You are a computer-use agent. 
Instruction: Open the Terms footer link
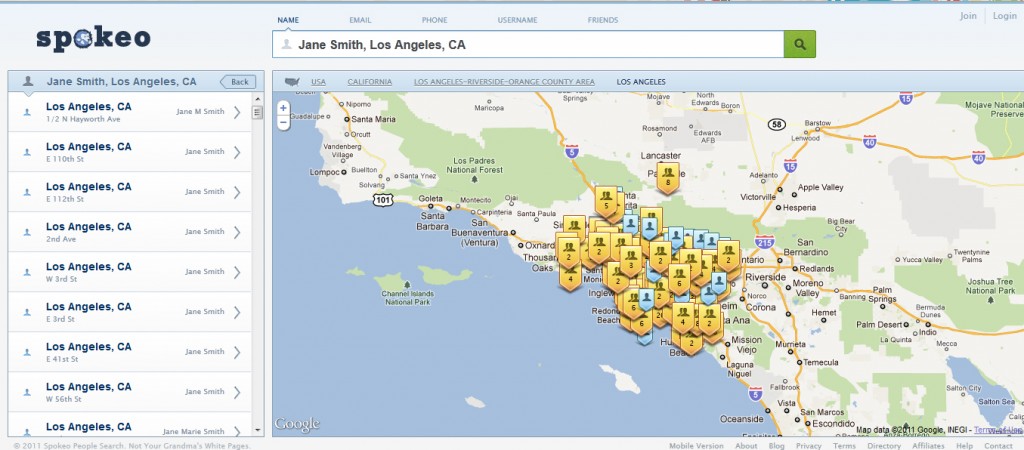click(844, 445)
